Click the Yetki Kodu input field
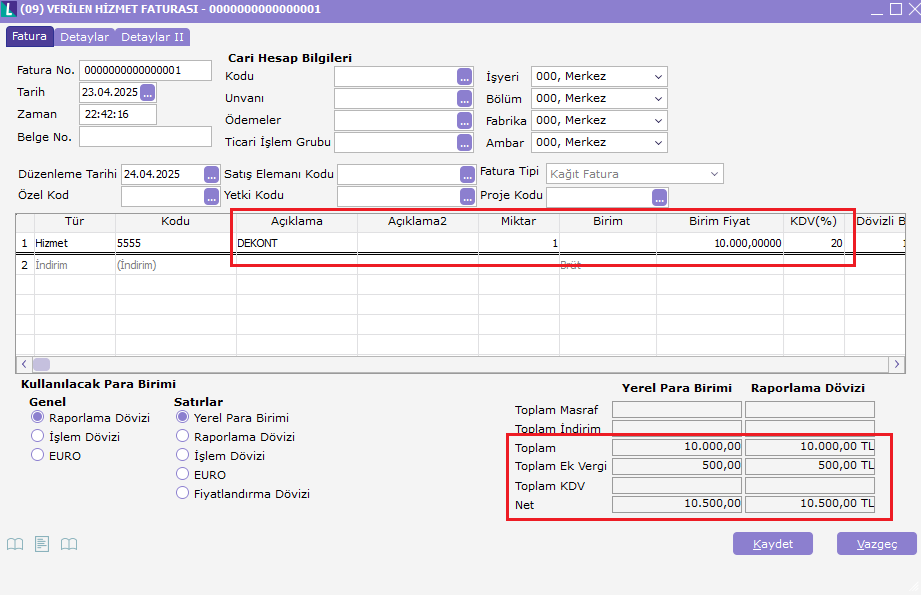The image size is (921, 595). (398, 197)
